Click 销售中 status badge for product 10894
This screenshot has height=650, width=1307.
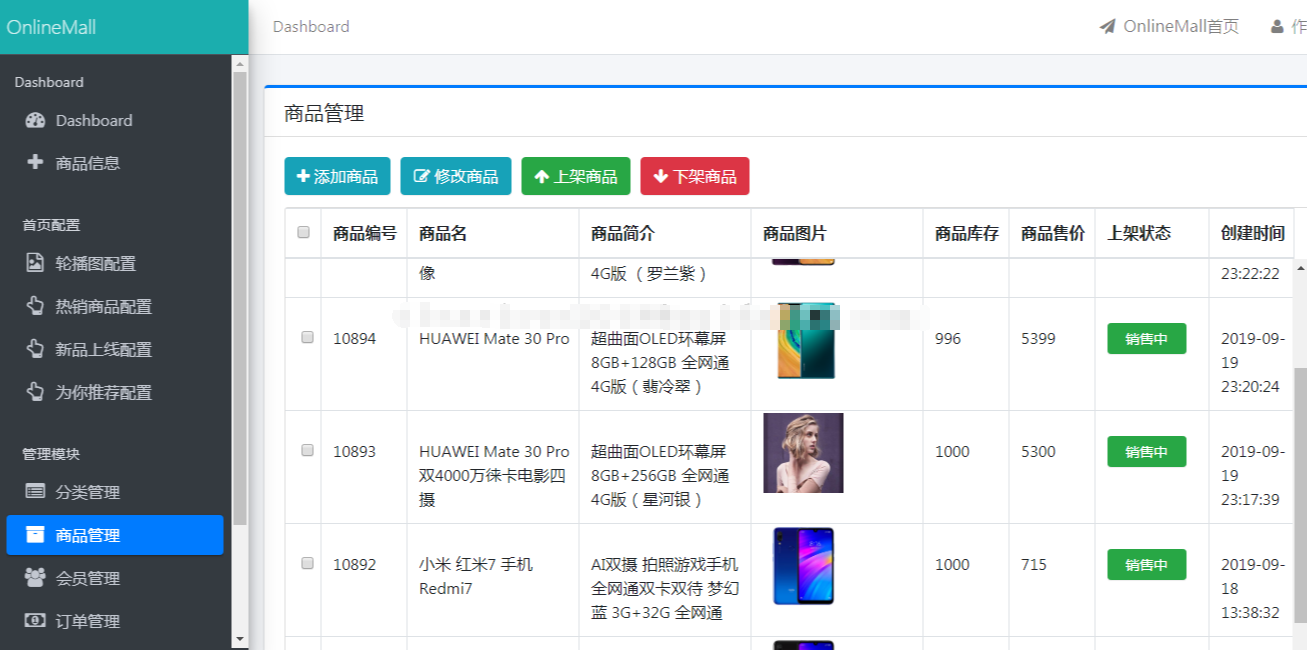[1146, 338]
